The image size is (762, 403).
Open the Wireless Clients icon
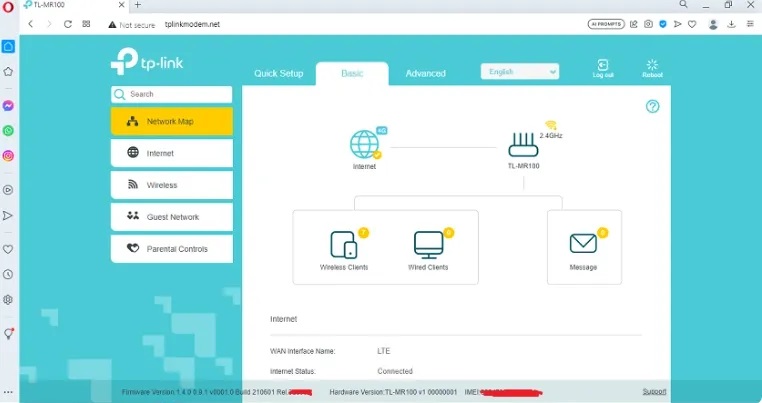coord(344,245)
